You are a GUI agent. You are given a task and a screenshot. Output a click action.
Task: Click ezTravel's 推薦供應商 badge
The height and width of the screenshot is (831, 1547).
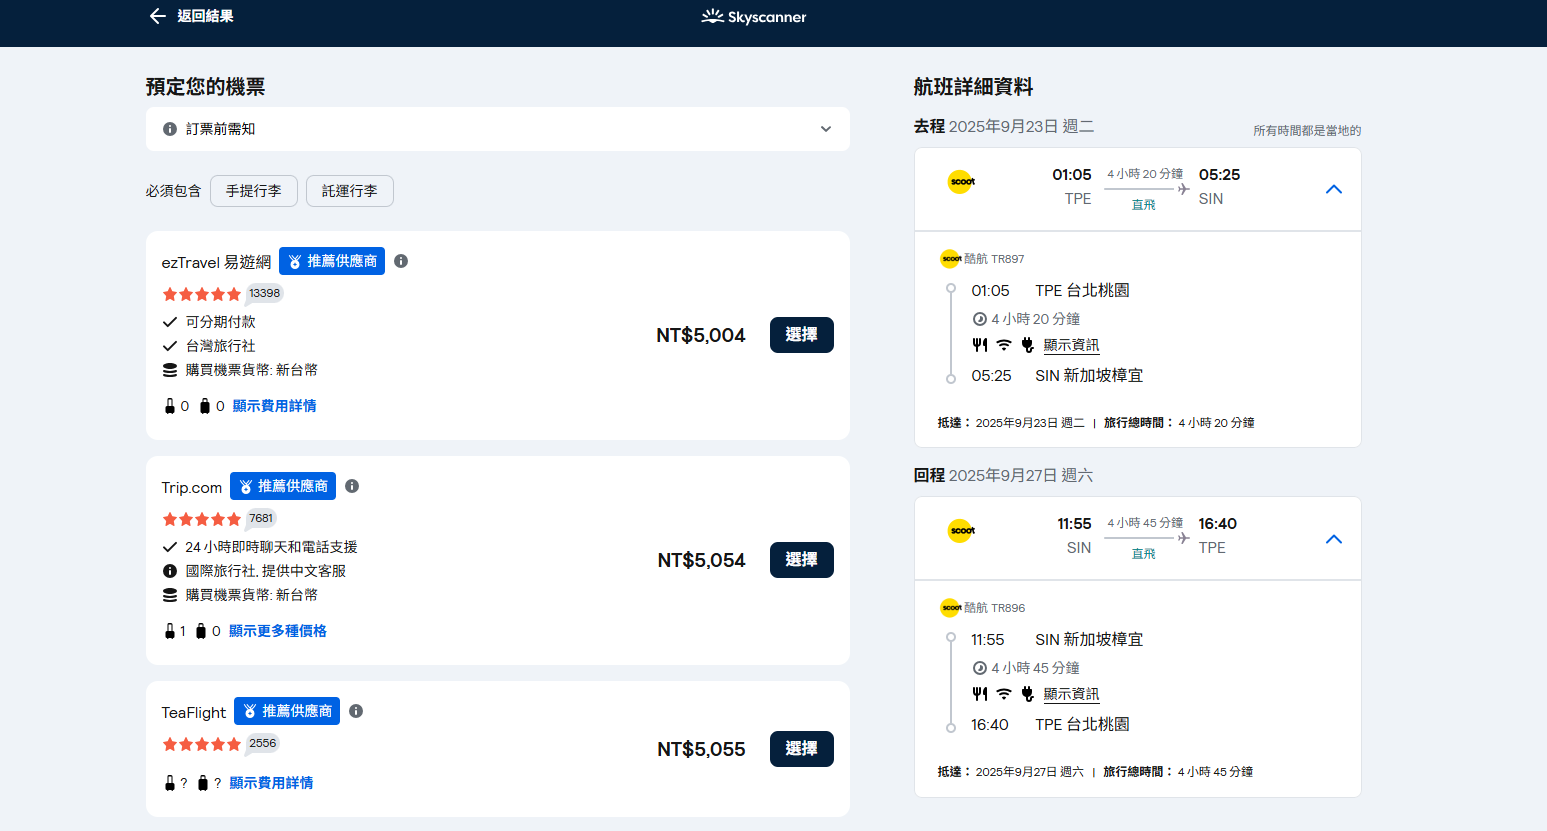[x=332, y=261]
